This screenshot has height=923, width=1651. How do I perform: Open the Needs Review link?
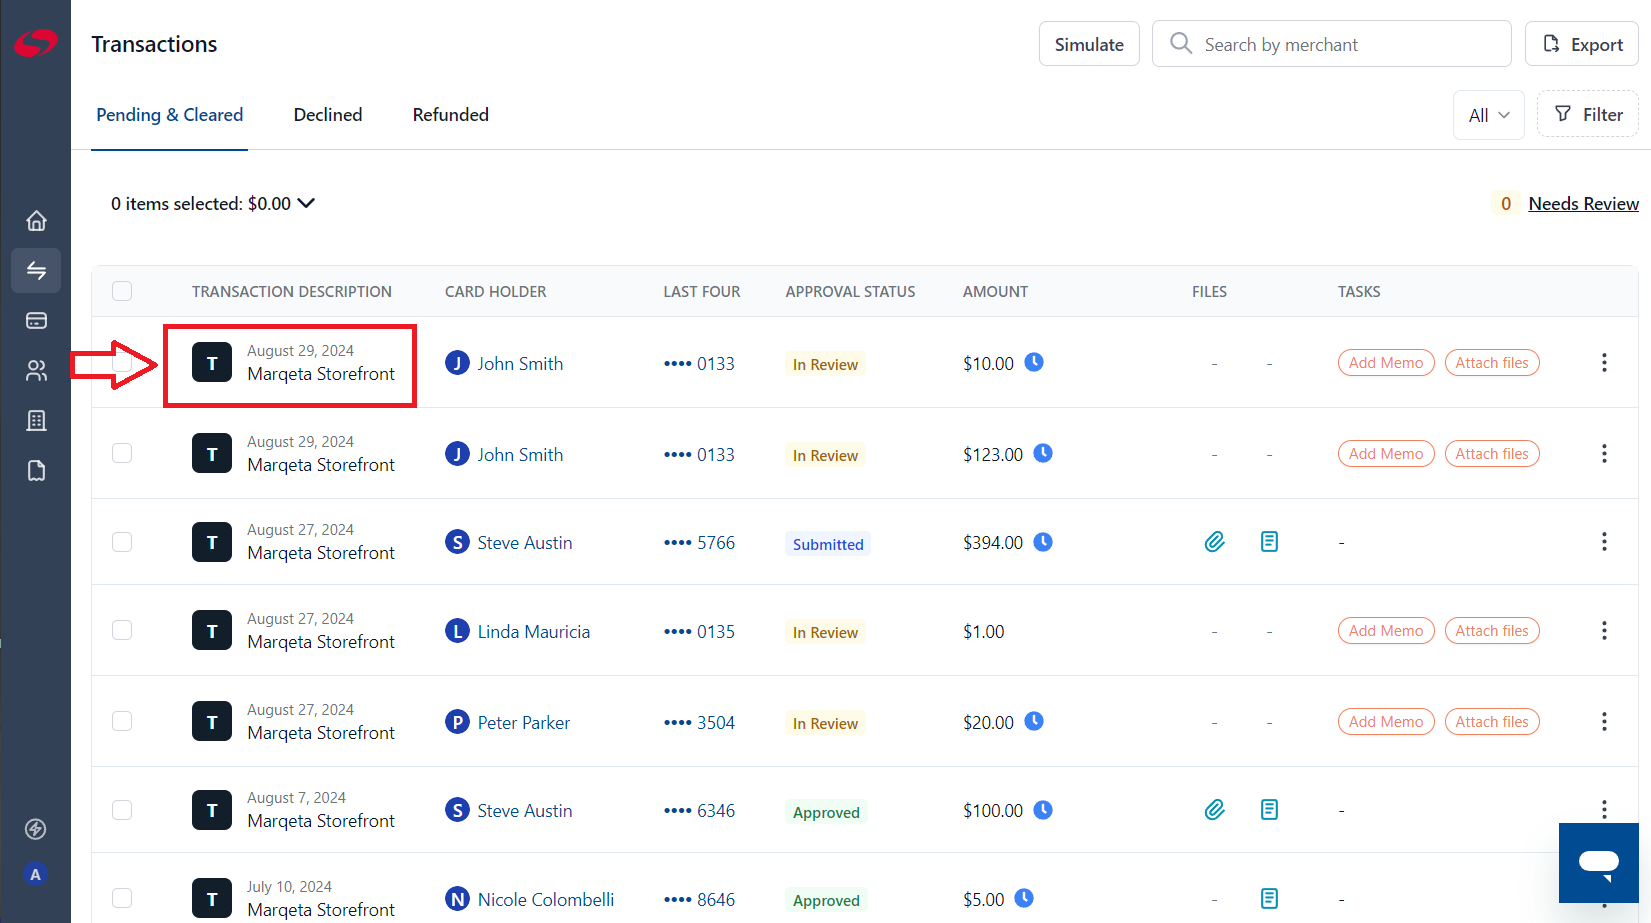tap(1584, 204)
